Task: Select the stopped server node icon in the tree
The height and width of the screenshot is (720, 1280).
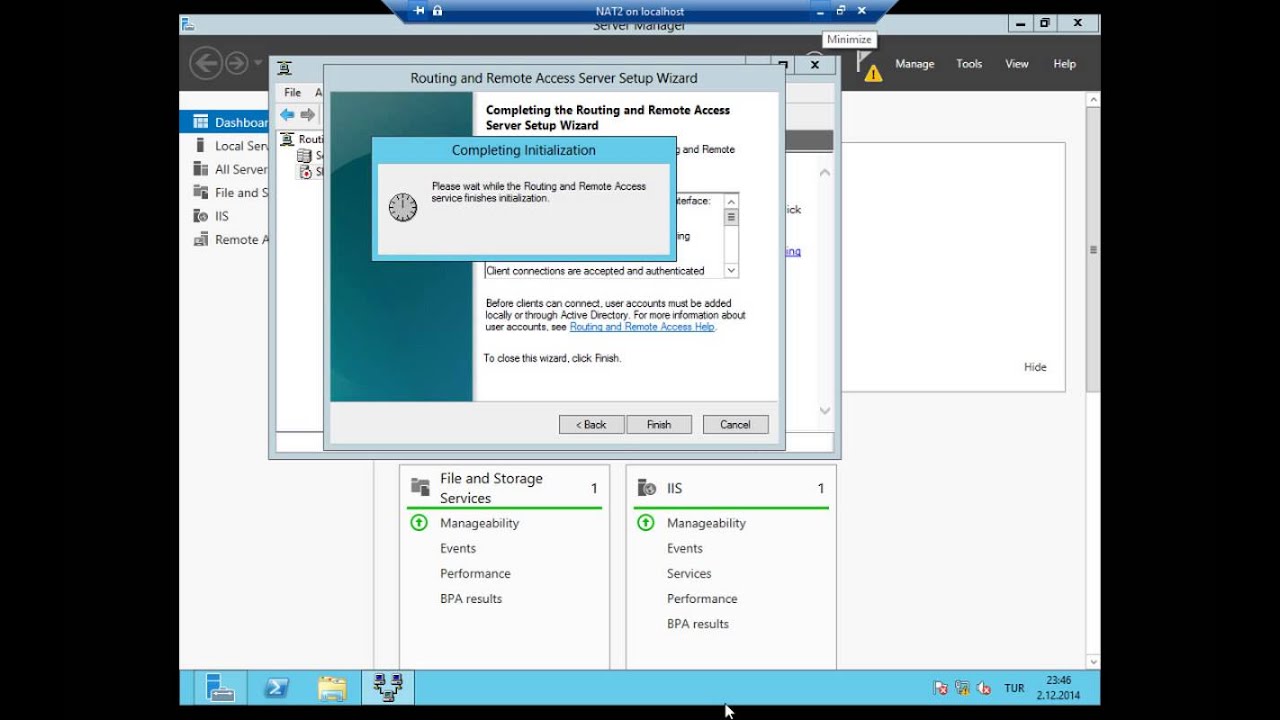Action: [304, 171]
